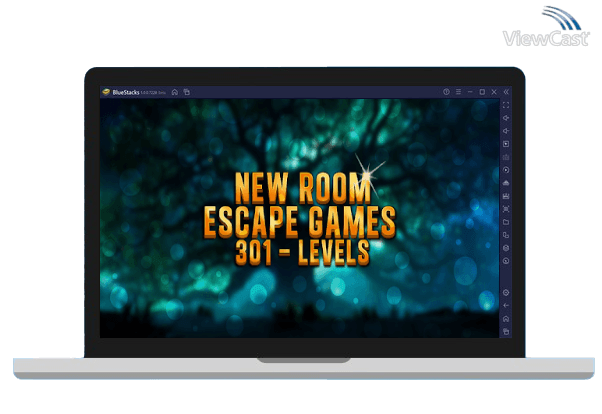Minimize the BlueStacks window
The width and height of the screenshot is (602, 414).
(470, 92)
